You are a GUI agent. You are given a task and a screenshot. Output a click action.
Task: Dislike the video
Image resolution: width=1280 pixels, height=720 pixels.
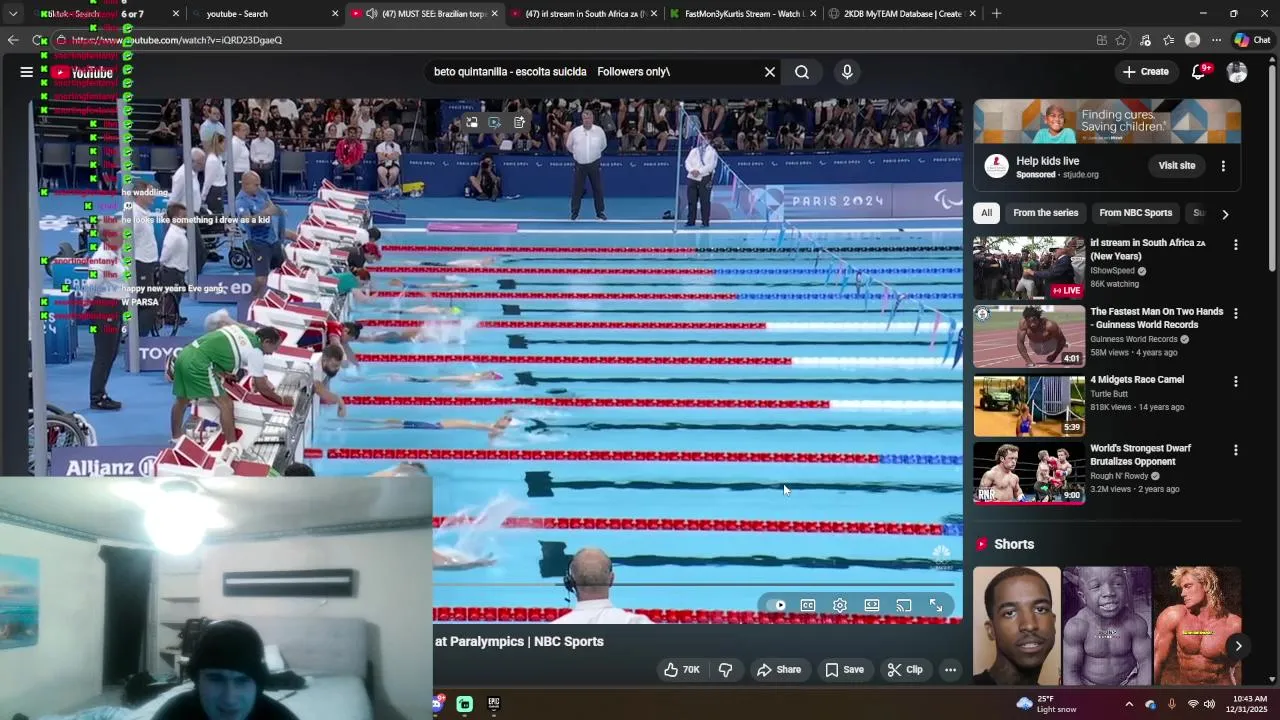(x=727, y=670)
